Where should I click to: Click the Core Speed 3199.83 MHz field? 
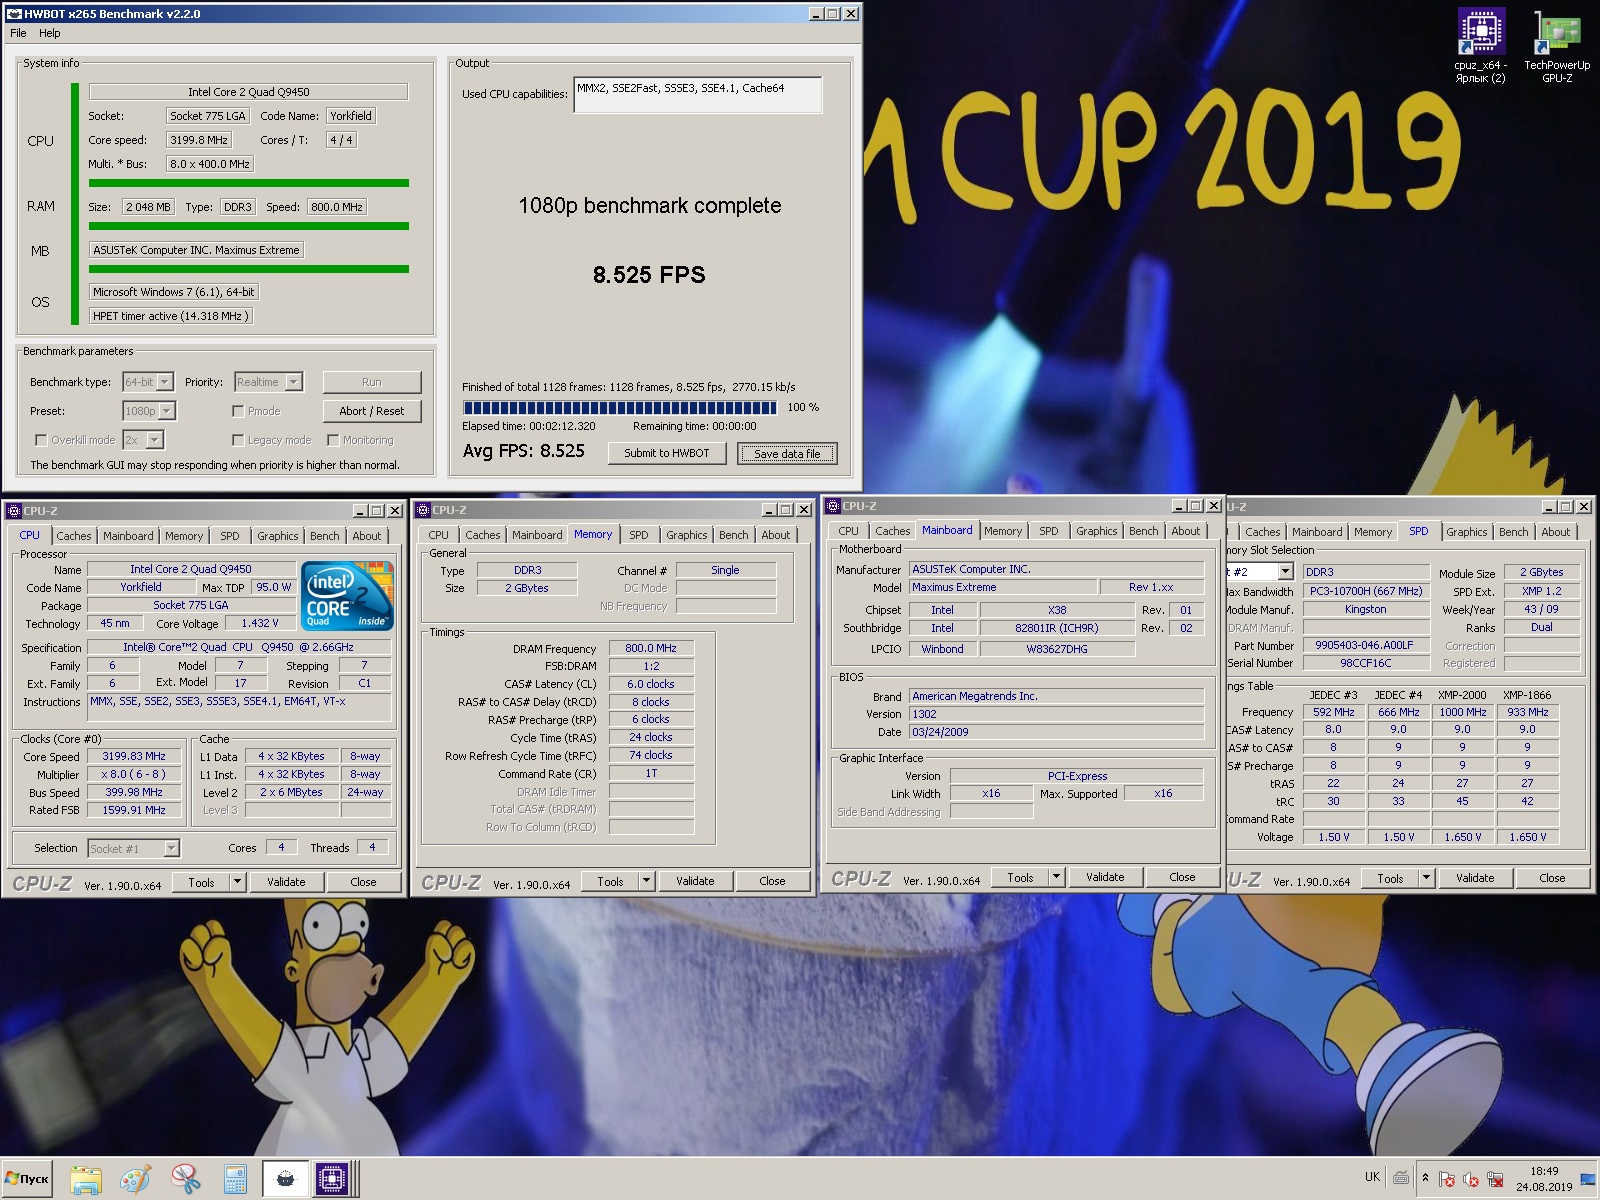click(134, 757)
